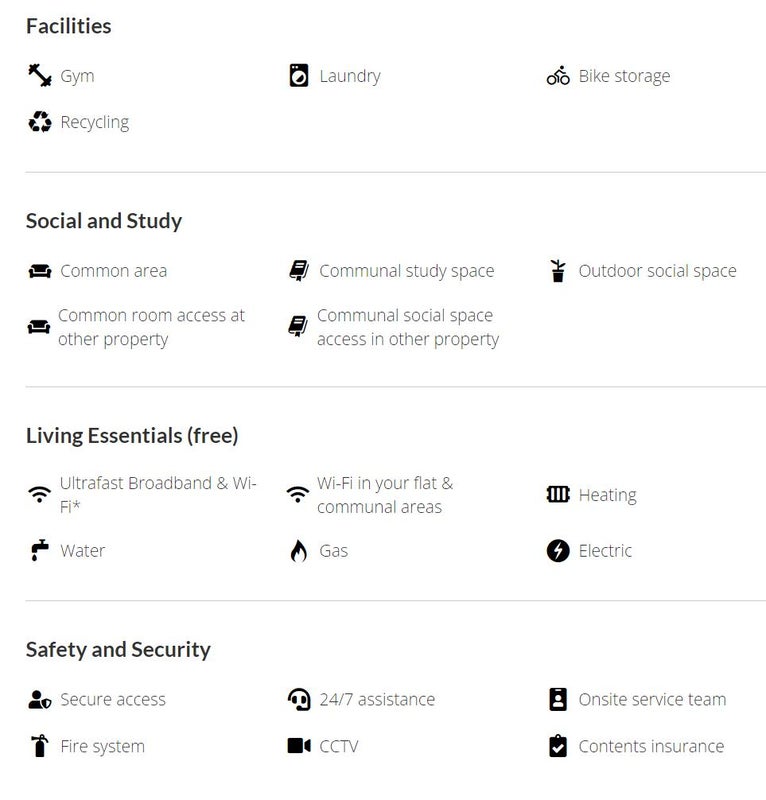Image resolution: width=766 pixels, height=800 pixels.
Task: Click the Gym dumbbell icon
Action: [39, 76]
